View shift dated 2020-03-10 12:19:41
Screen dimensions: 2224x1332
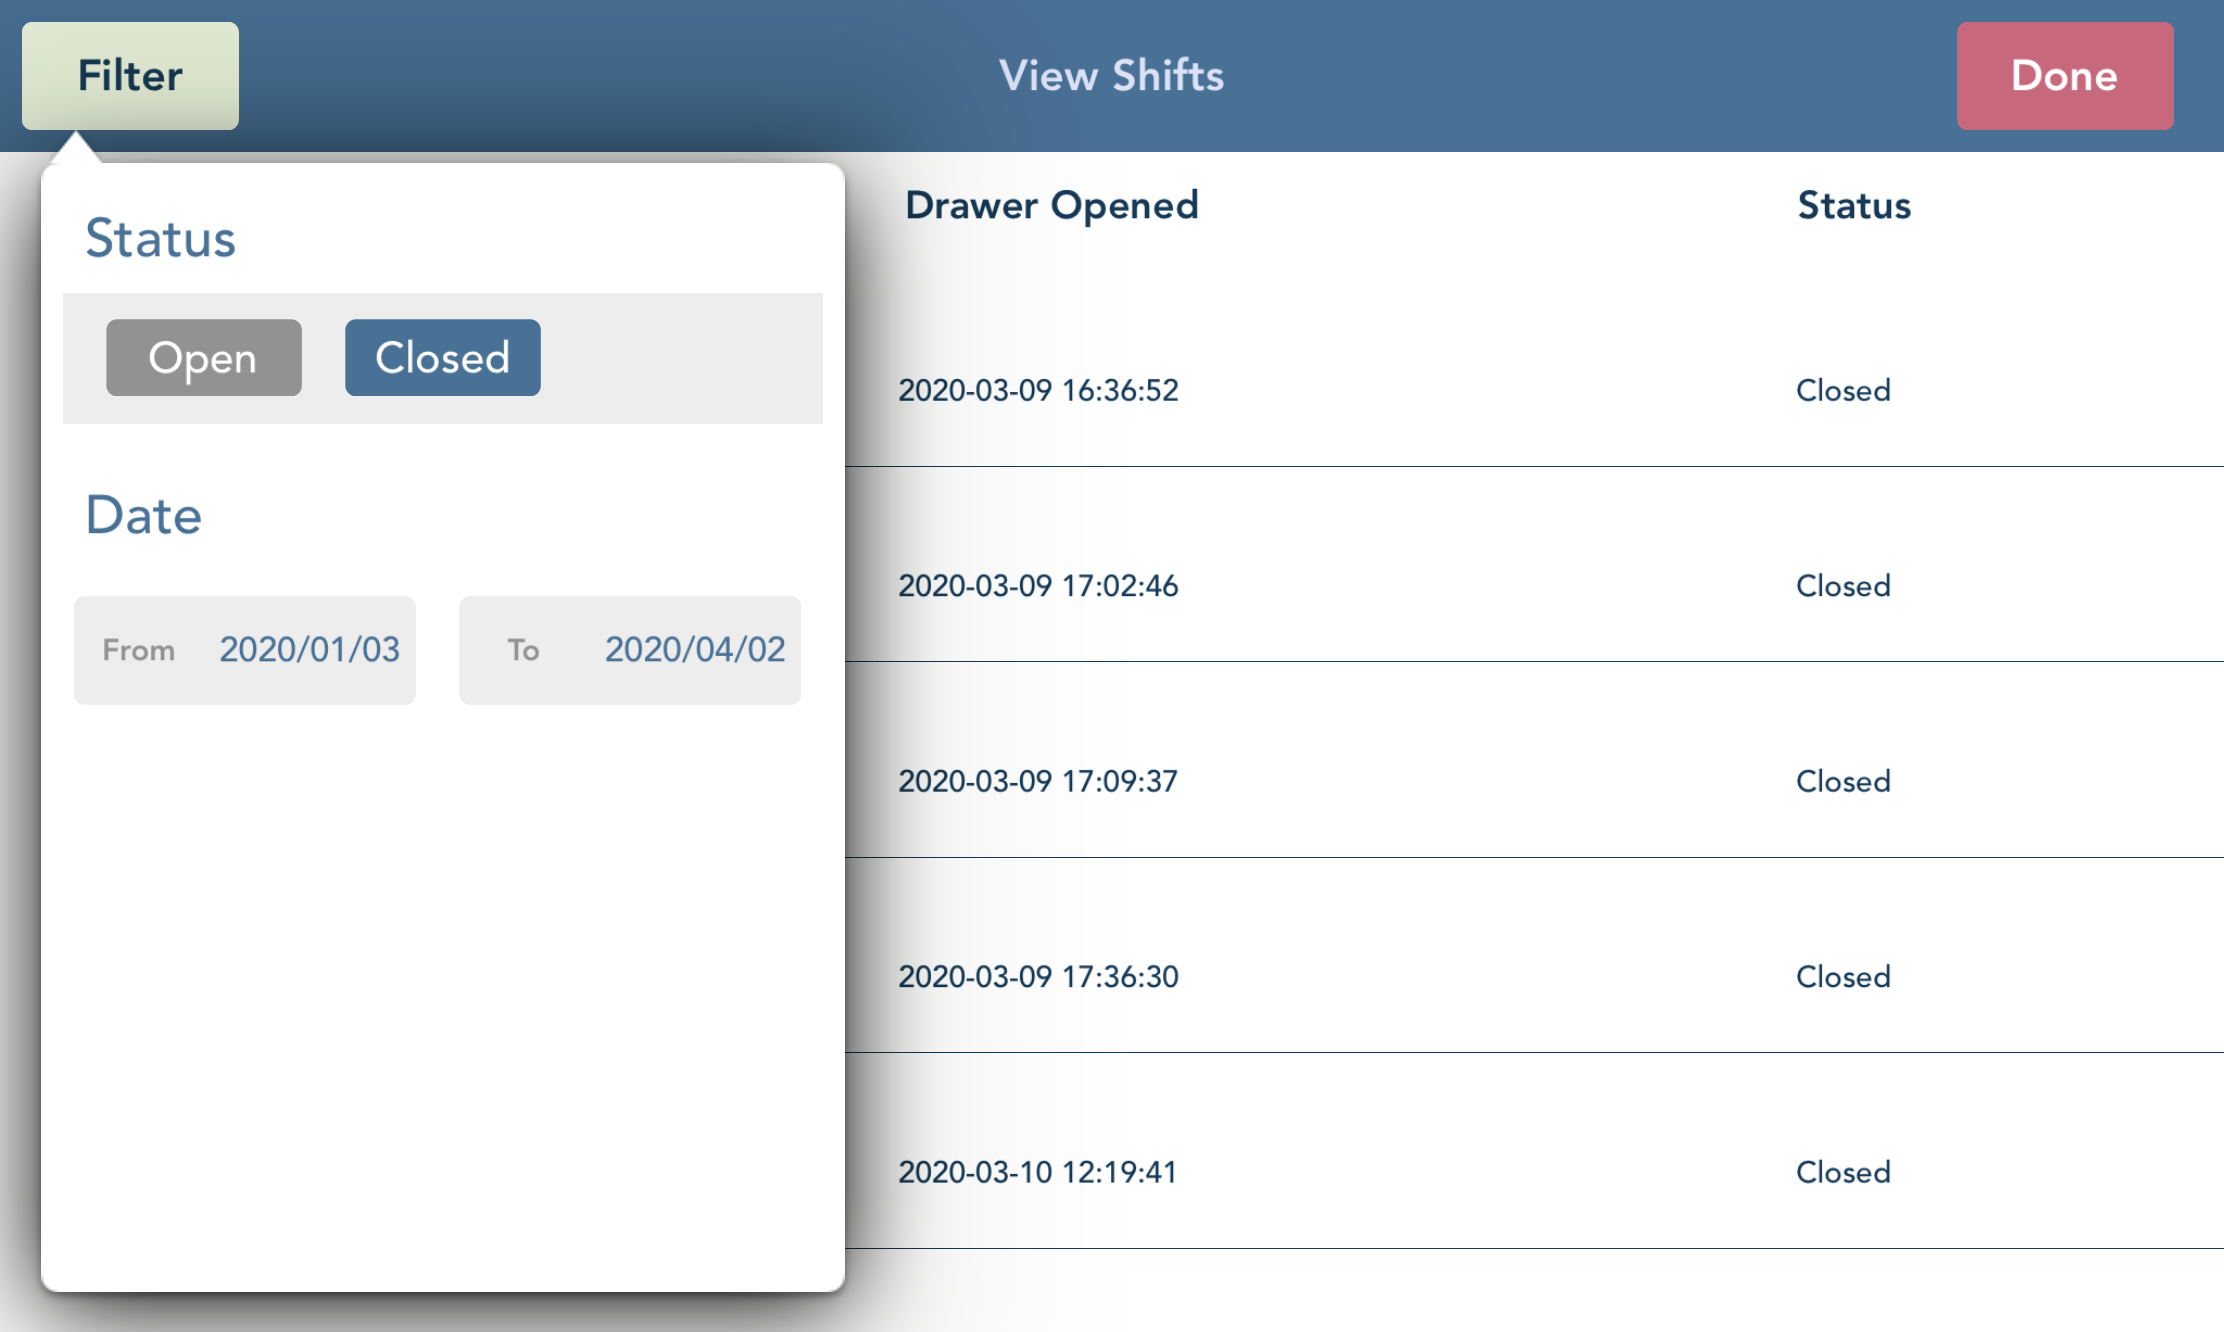(x=1039, y=1171)
